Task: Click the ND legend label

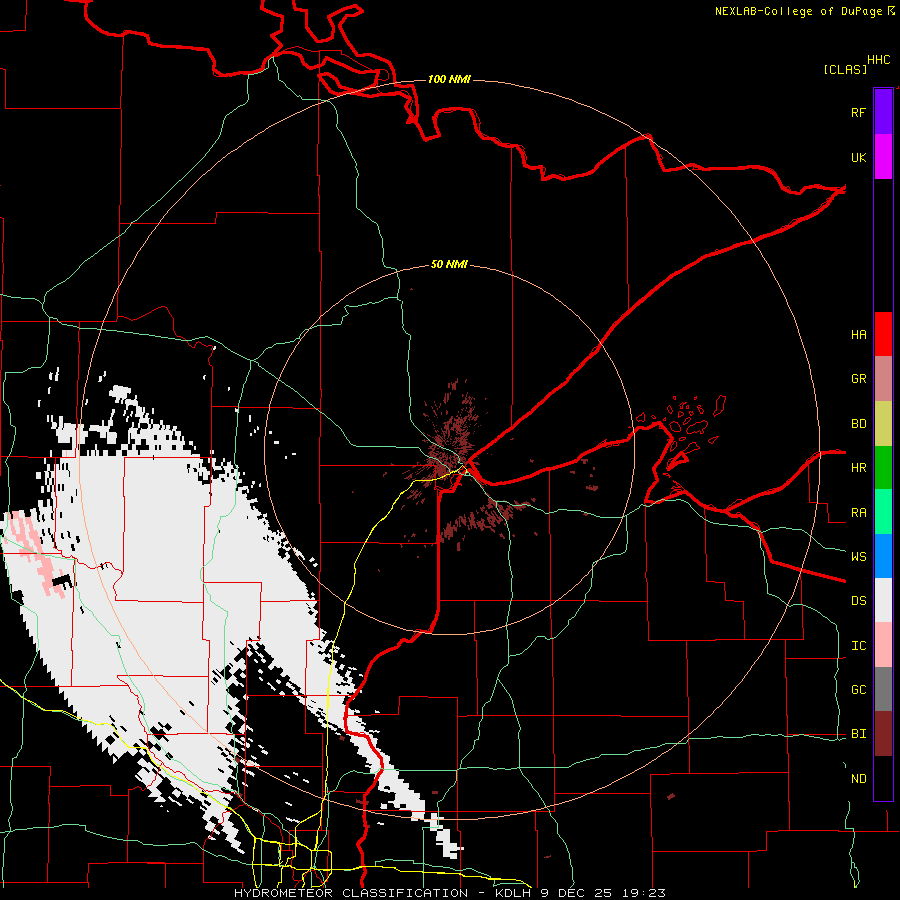Action: click(858, 779)
